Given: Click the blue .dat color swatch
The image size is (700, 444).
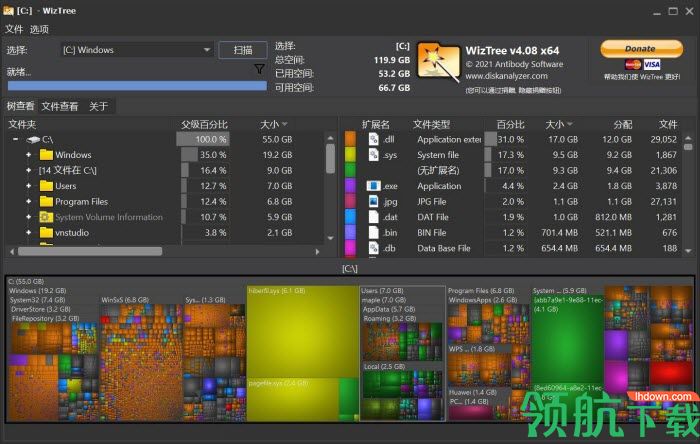Looking at the screenshot, I should [x=350, y=217].
